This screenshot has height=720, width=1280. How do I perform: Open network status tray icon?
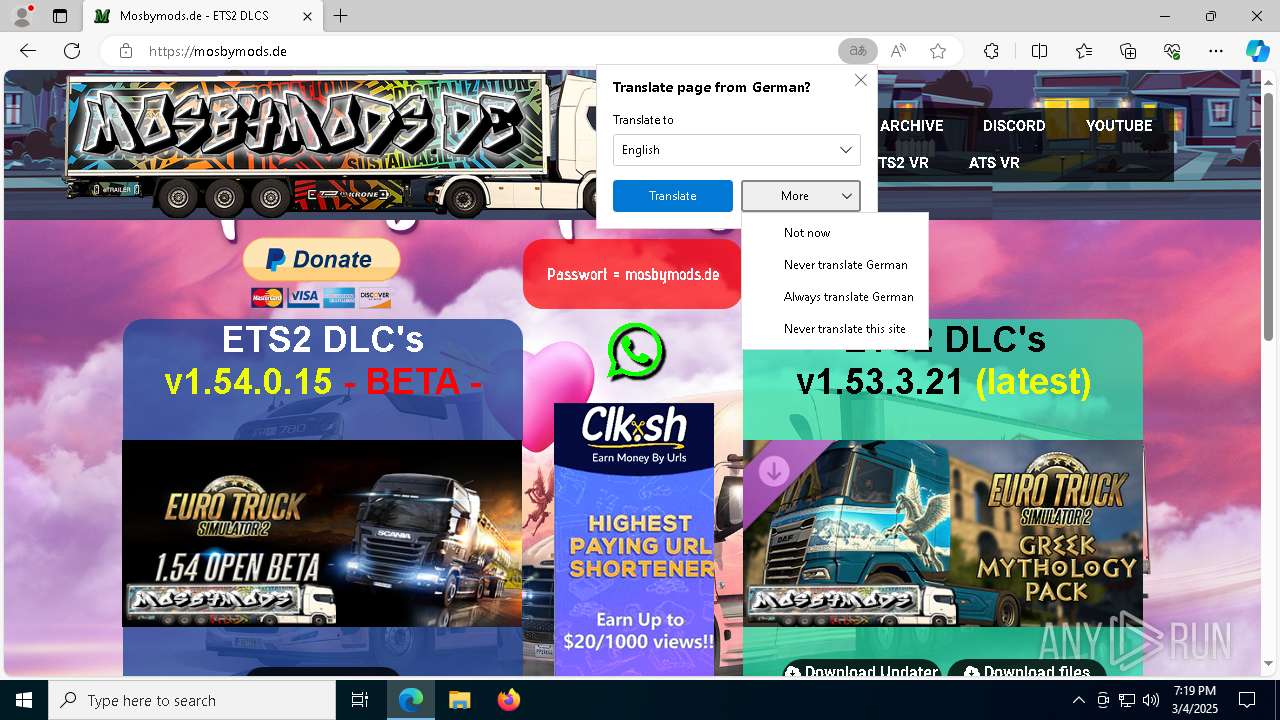coord(1127,700)
